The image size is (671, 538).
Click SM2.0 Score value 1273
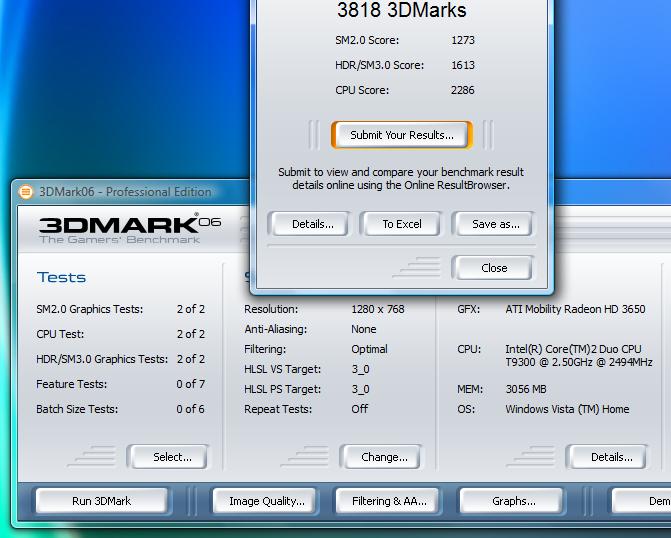point(463,40)
